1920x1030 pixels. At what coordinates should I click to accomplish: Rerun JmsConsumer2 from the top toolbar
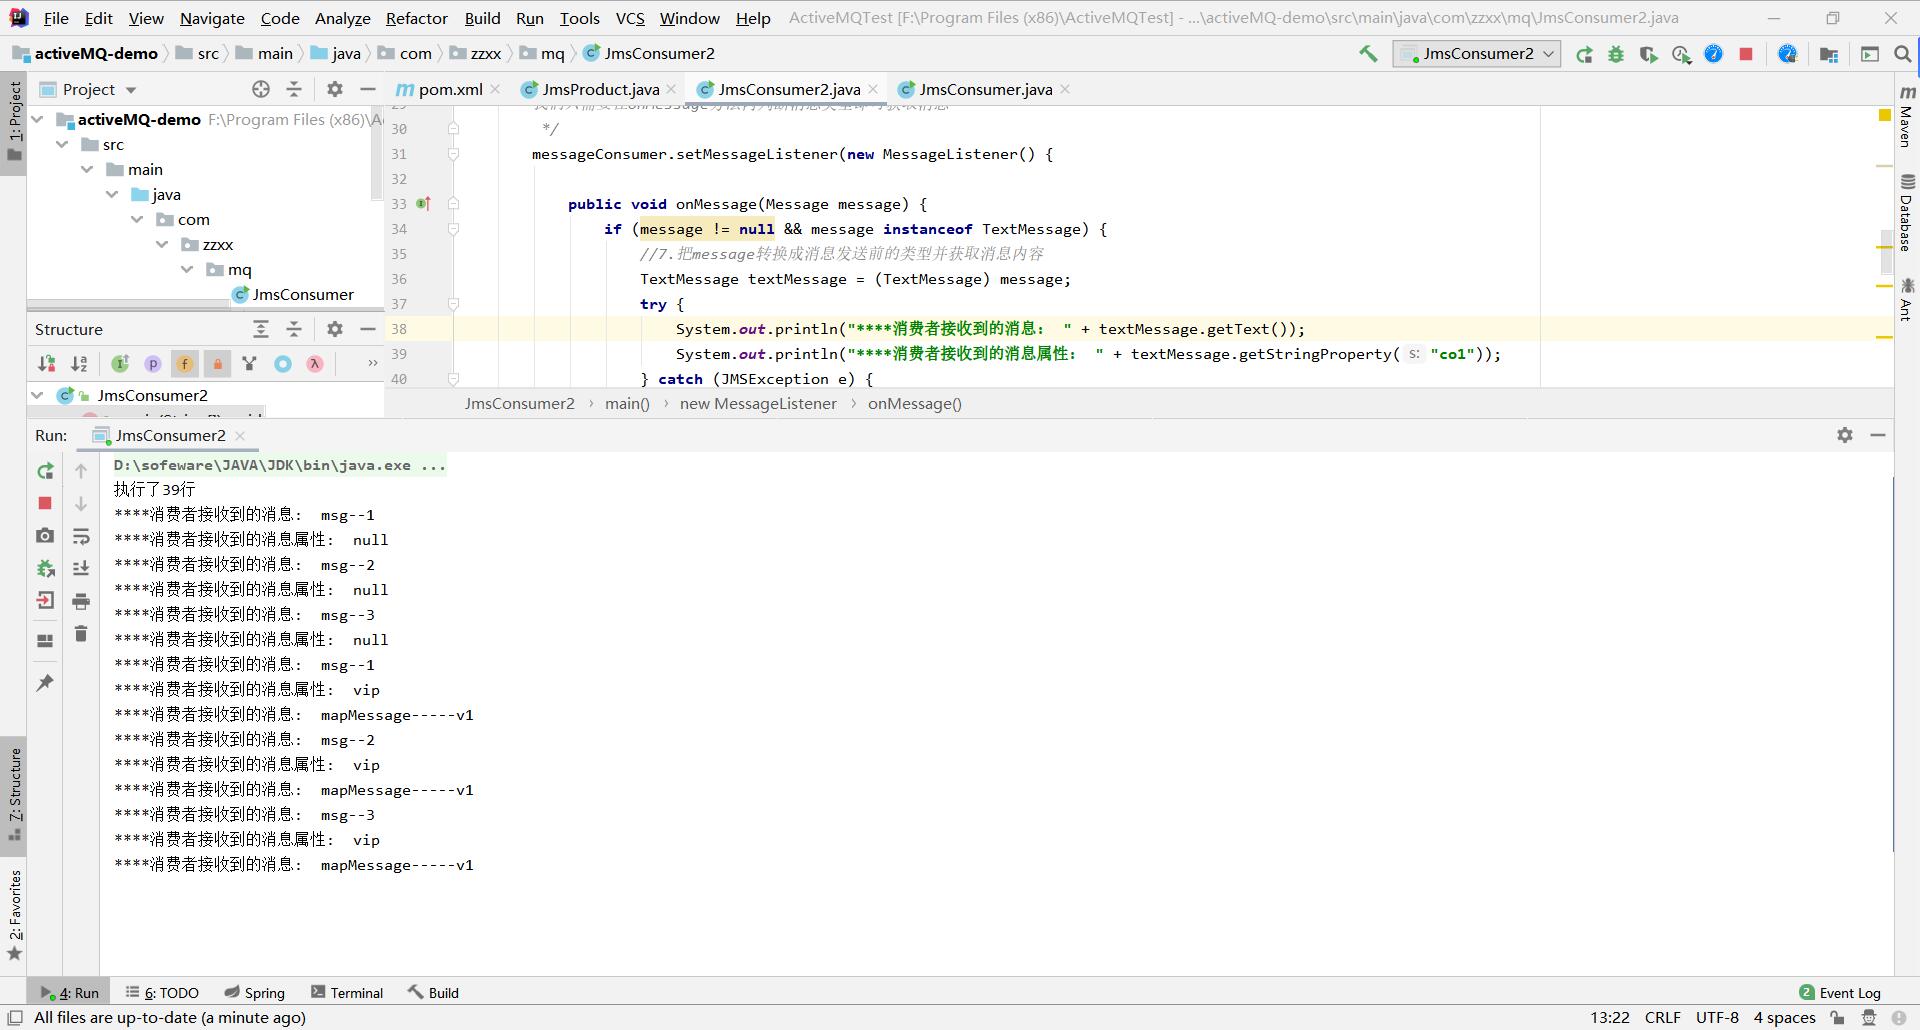click(x=1584, y=54)
